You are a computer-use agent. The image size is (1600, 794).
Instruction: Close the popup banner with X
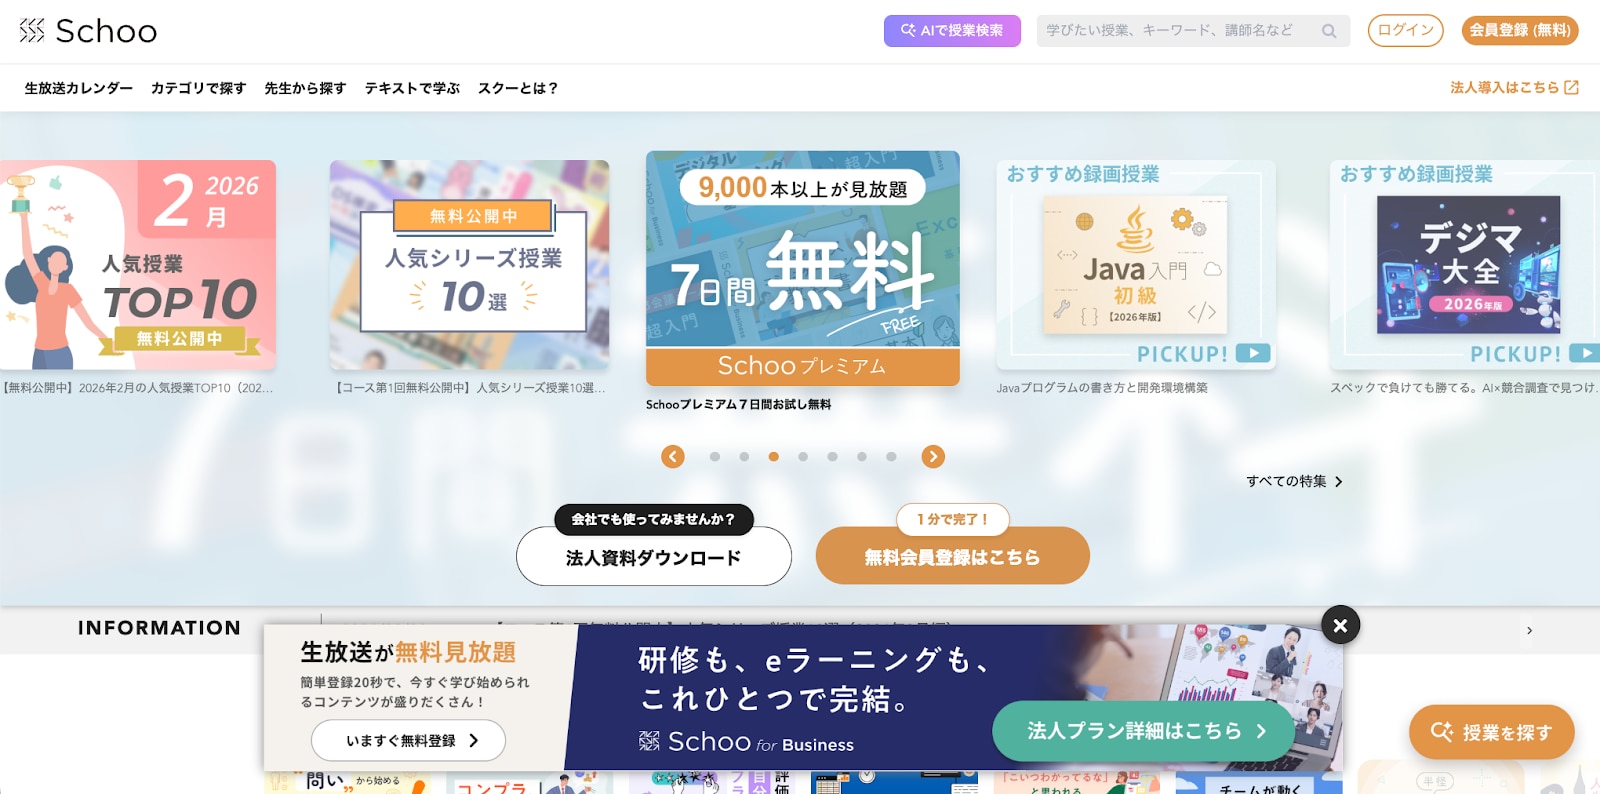tap(1340, 625)
